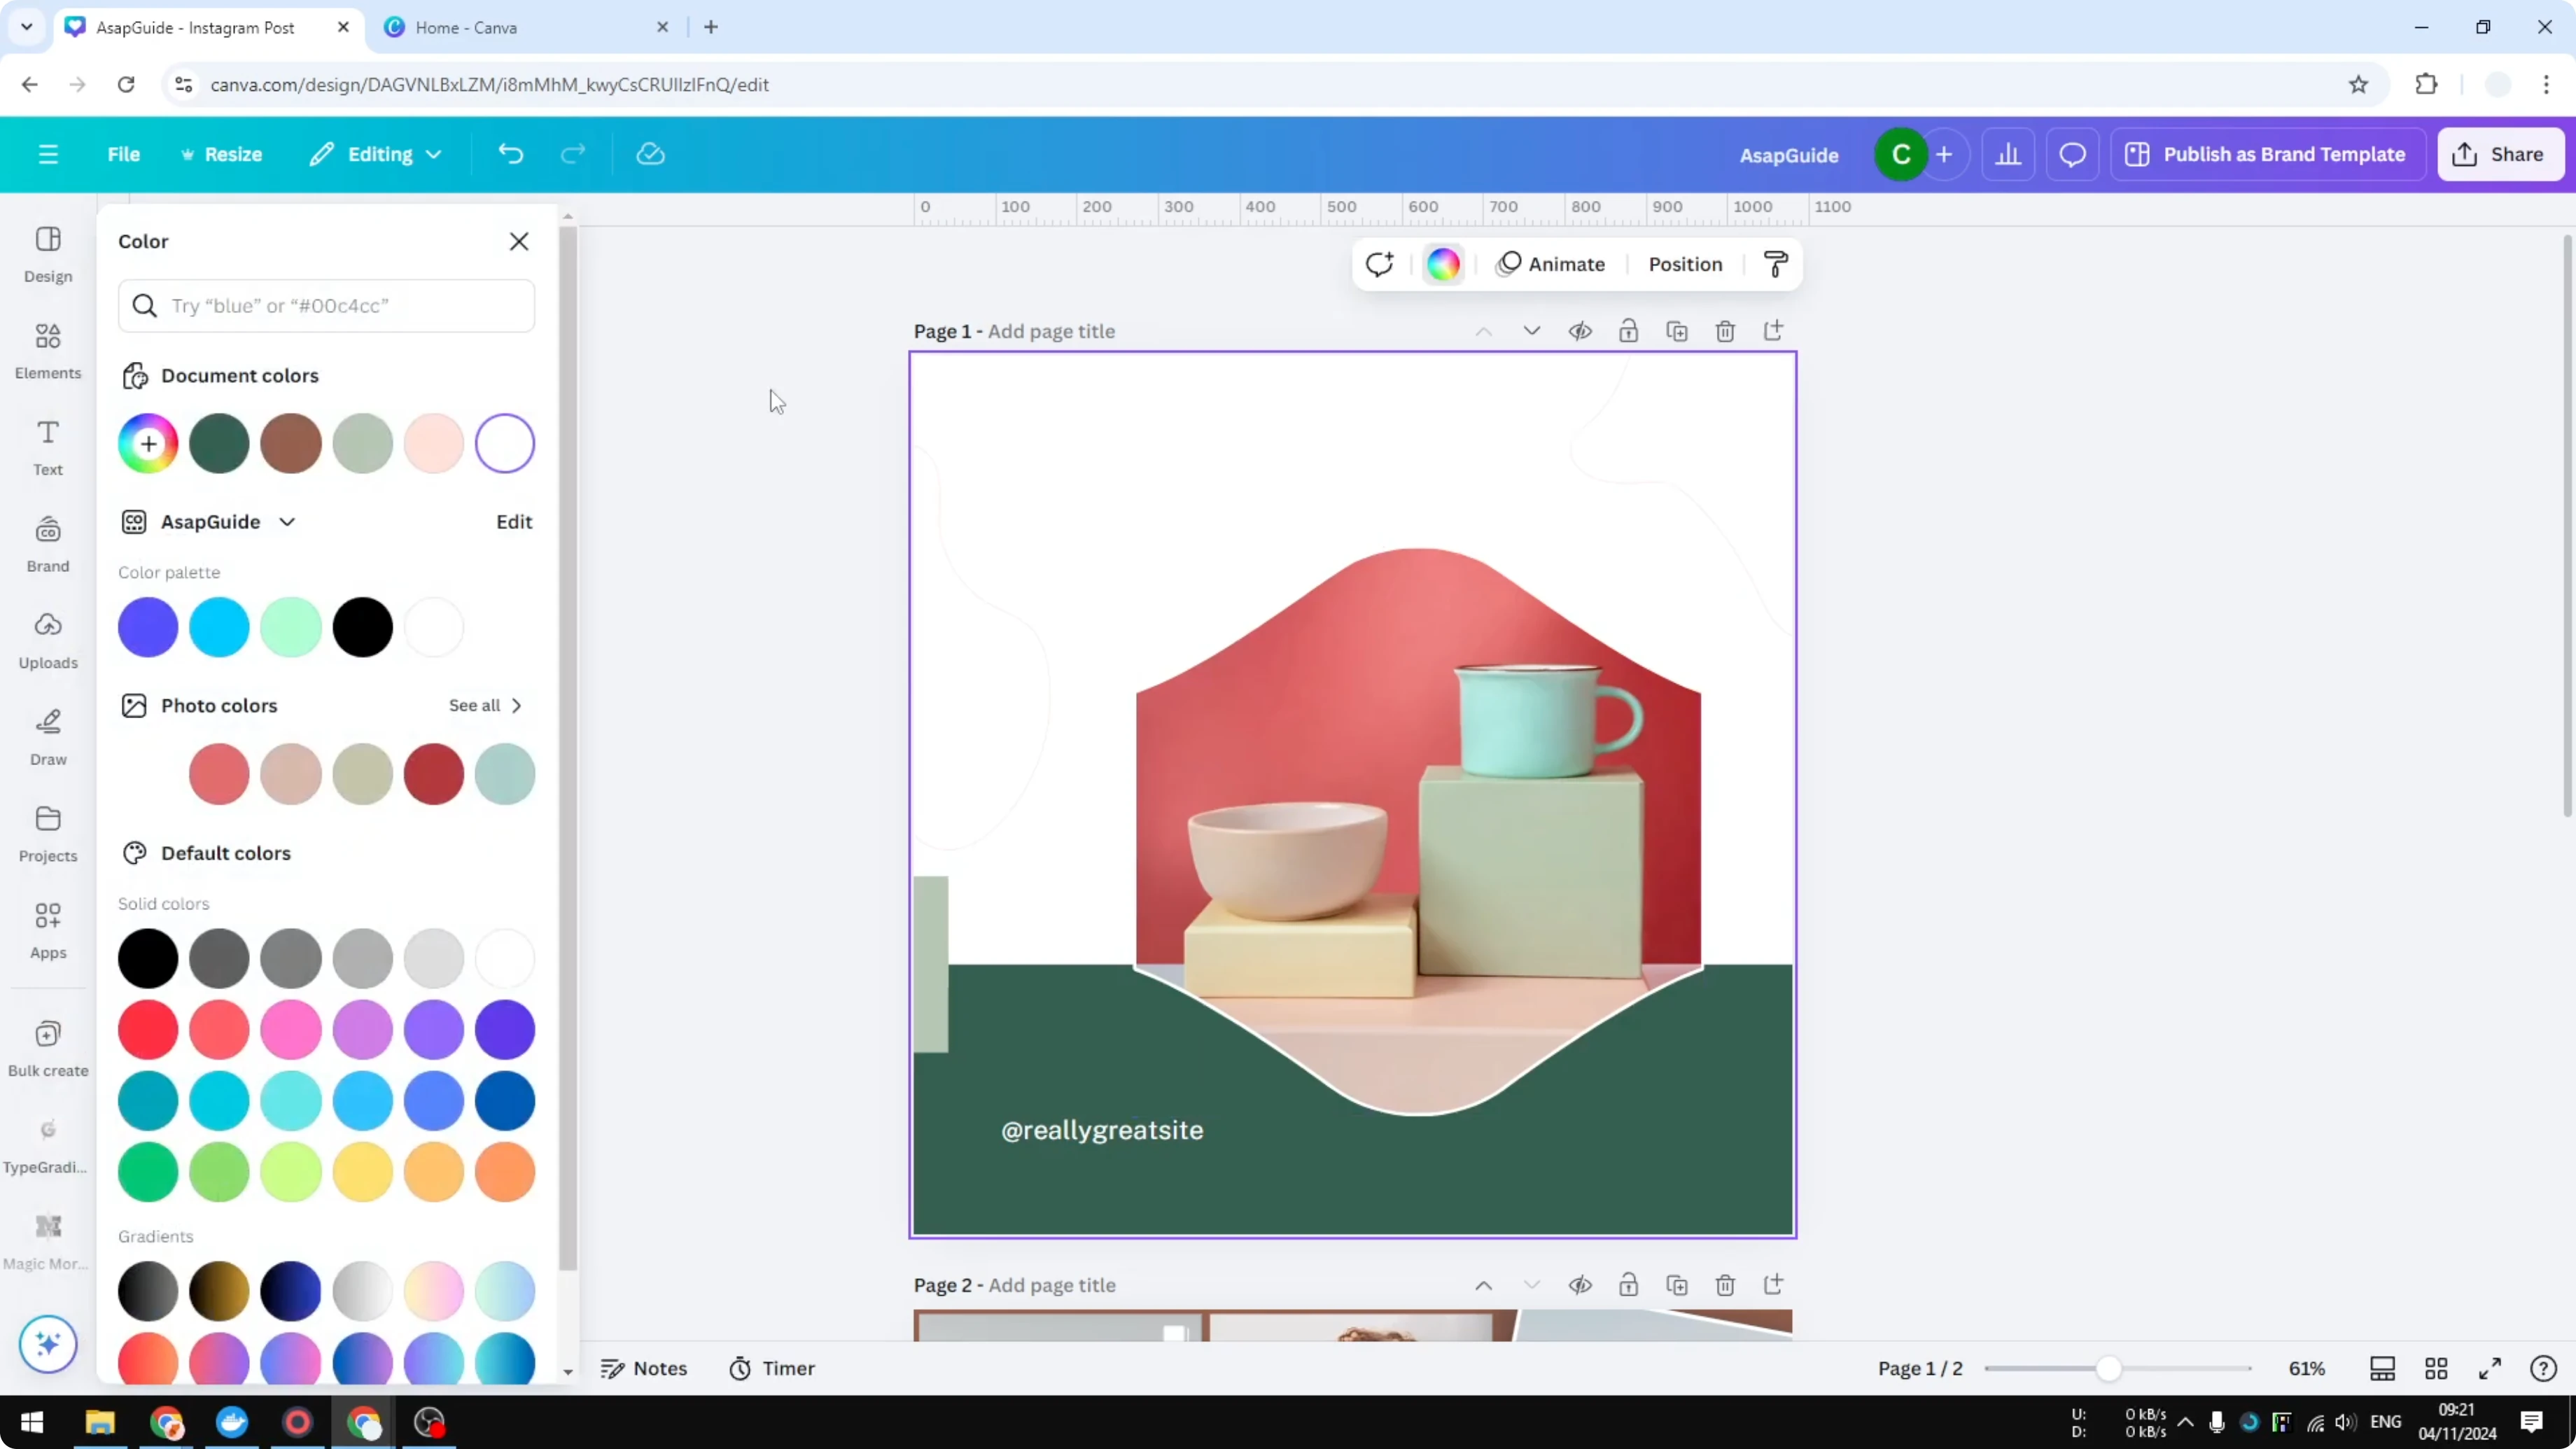Click the Publish as Brand Template button
Viewport: 2576px width, 1449px height.
2267,154
